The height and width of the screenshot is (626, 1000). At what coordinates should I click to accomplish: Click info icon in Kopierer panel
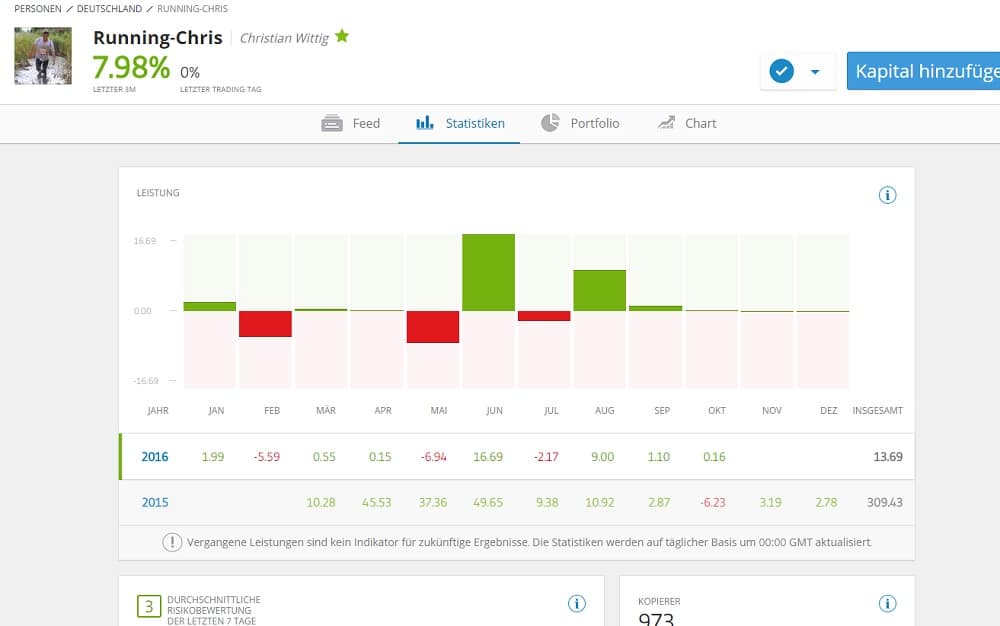click(887, 603)
